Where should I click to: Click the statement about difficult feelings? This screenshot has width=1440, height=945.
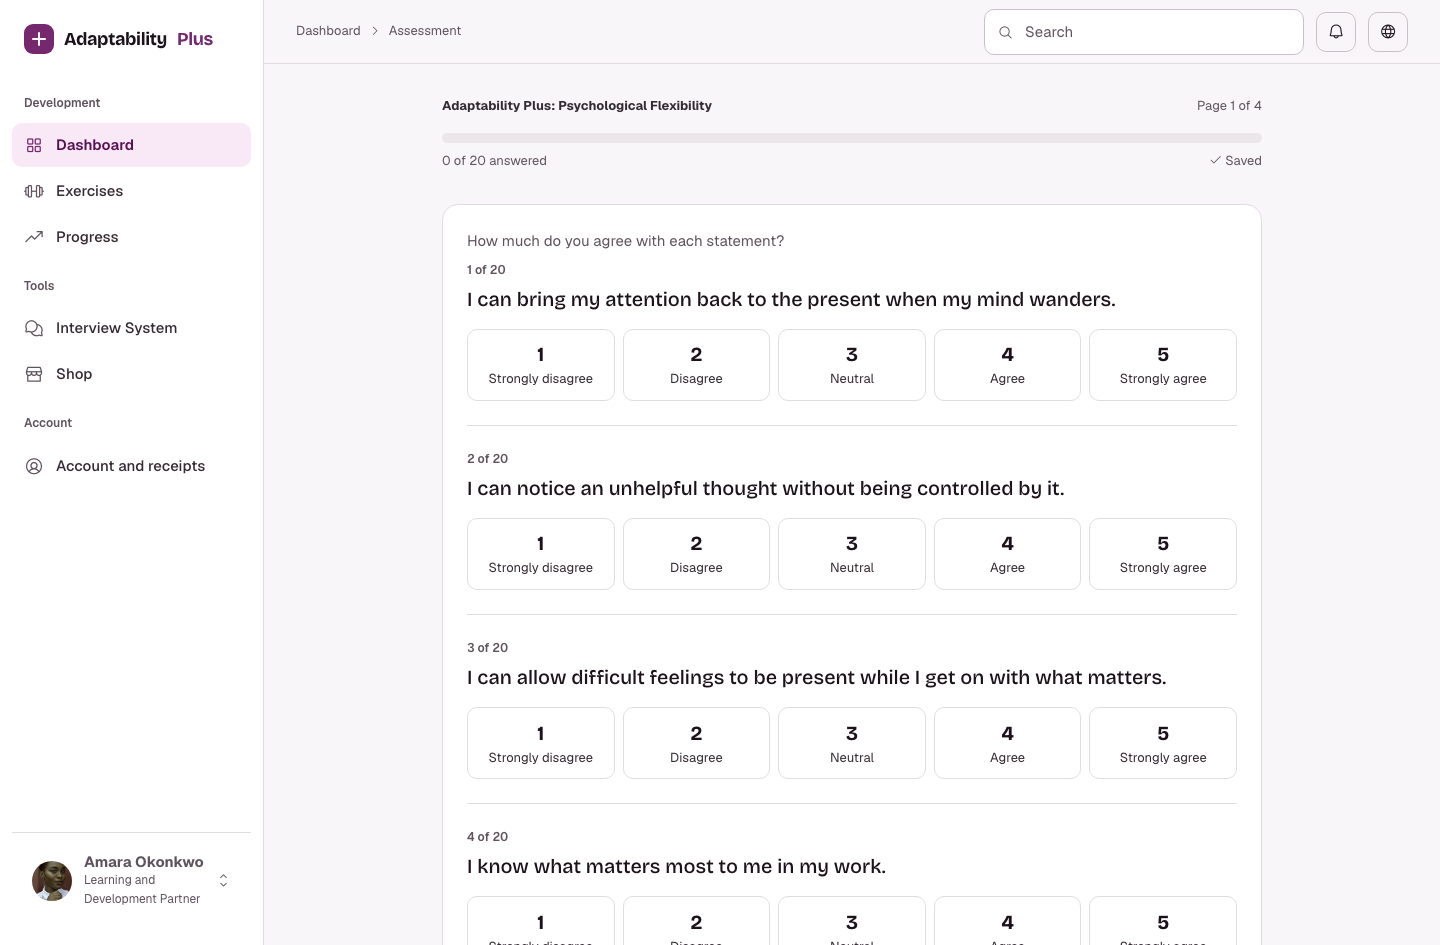point(816,677)
